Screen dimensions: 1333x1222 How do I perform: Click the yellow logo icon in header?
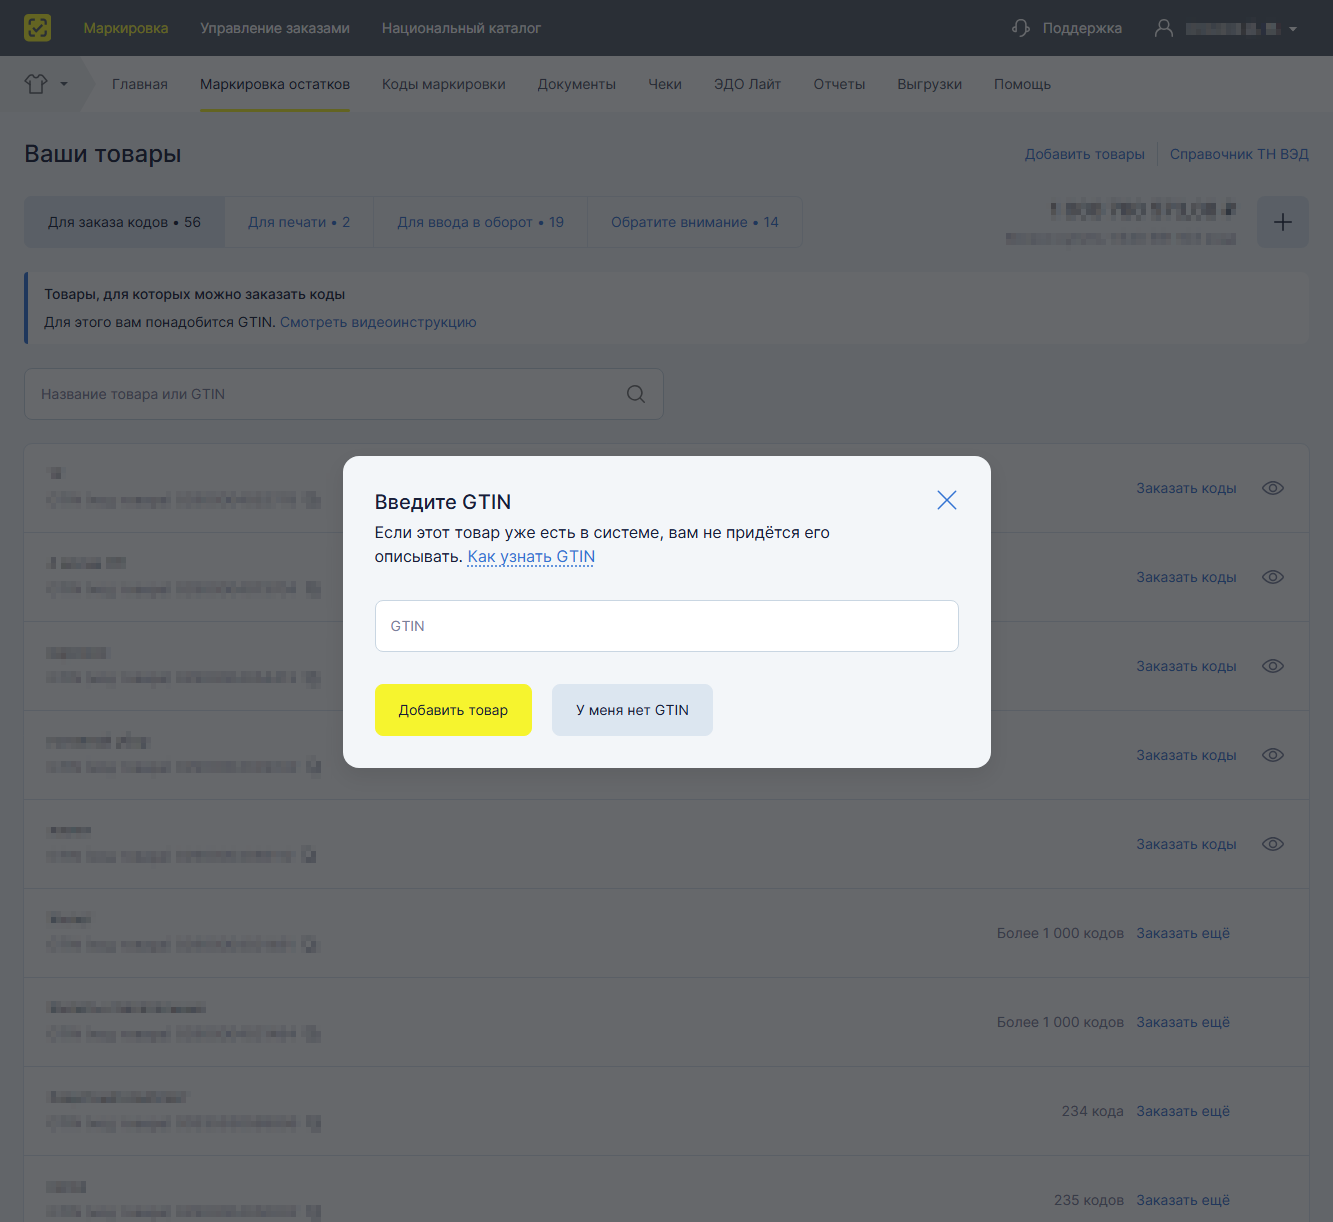pyautogui.click(x=37, y=28)
